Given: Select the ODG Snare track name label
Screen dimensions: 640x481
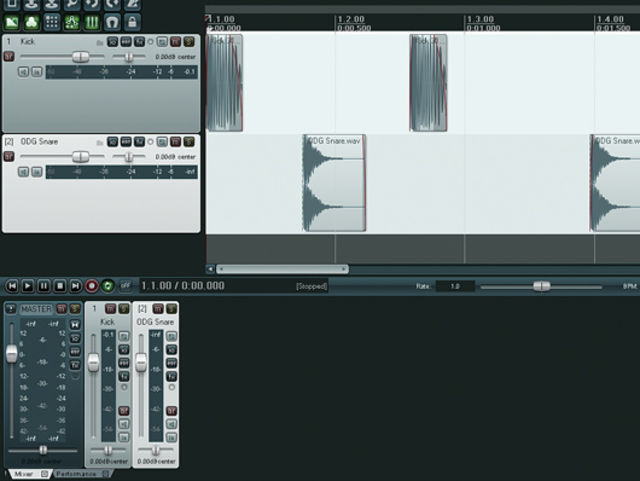Looking at the screenshot, I should pyautogui.click(x=39, y=142).
